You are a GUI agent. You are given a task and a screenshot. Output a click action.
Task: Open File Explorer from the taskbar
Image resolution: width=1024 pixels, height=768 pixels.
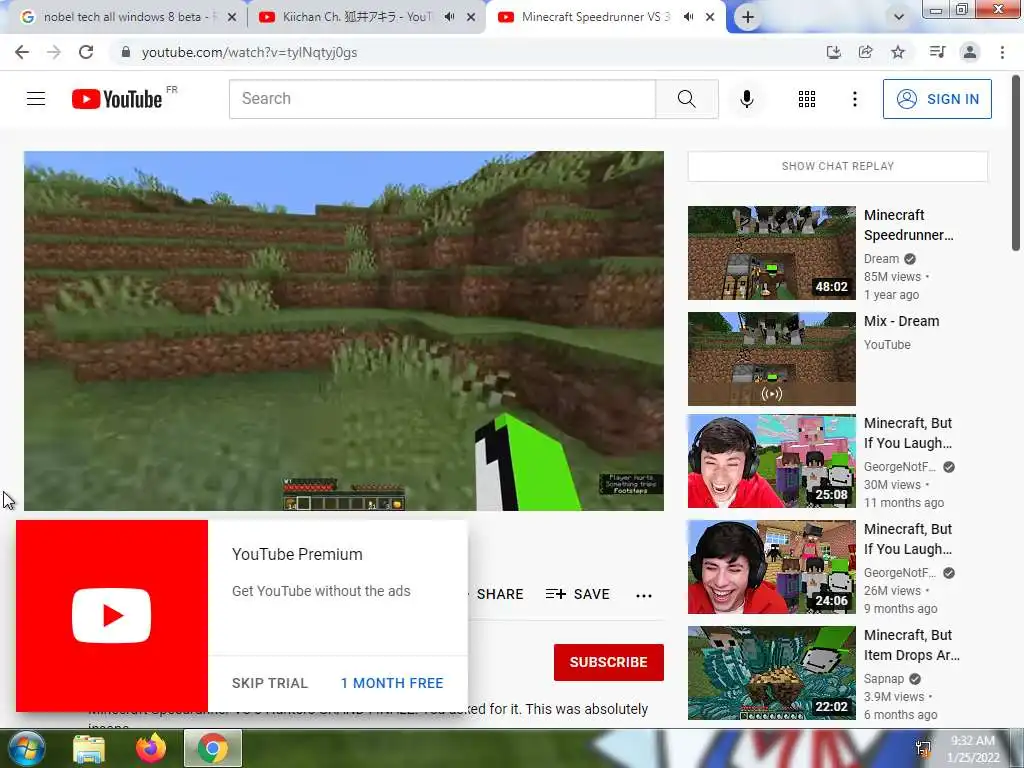(89, 749)
